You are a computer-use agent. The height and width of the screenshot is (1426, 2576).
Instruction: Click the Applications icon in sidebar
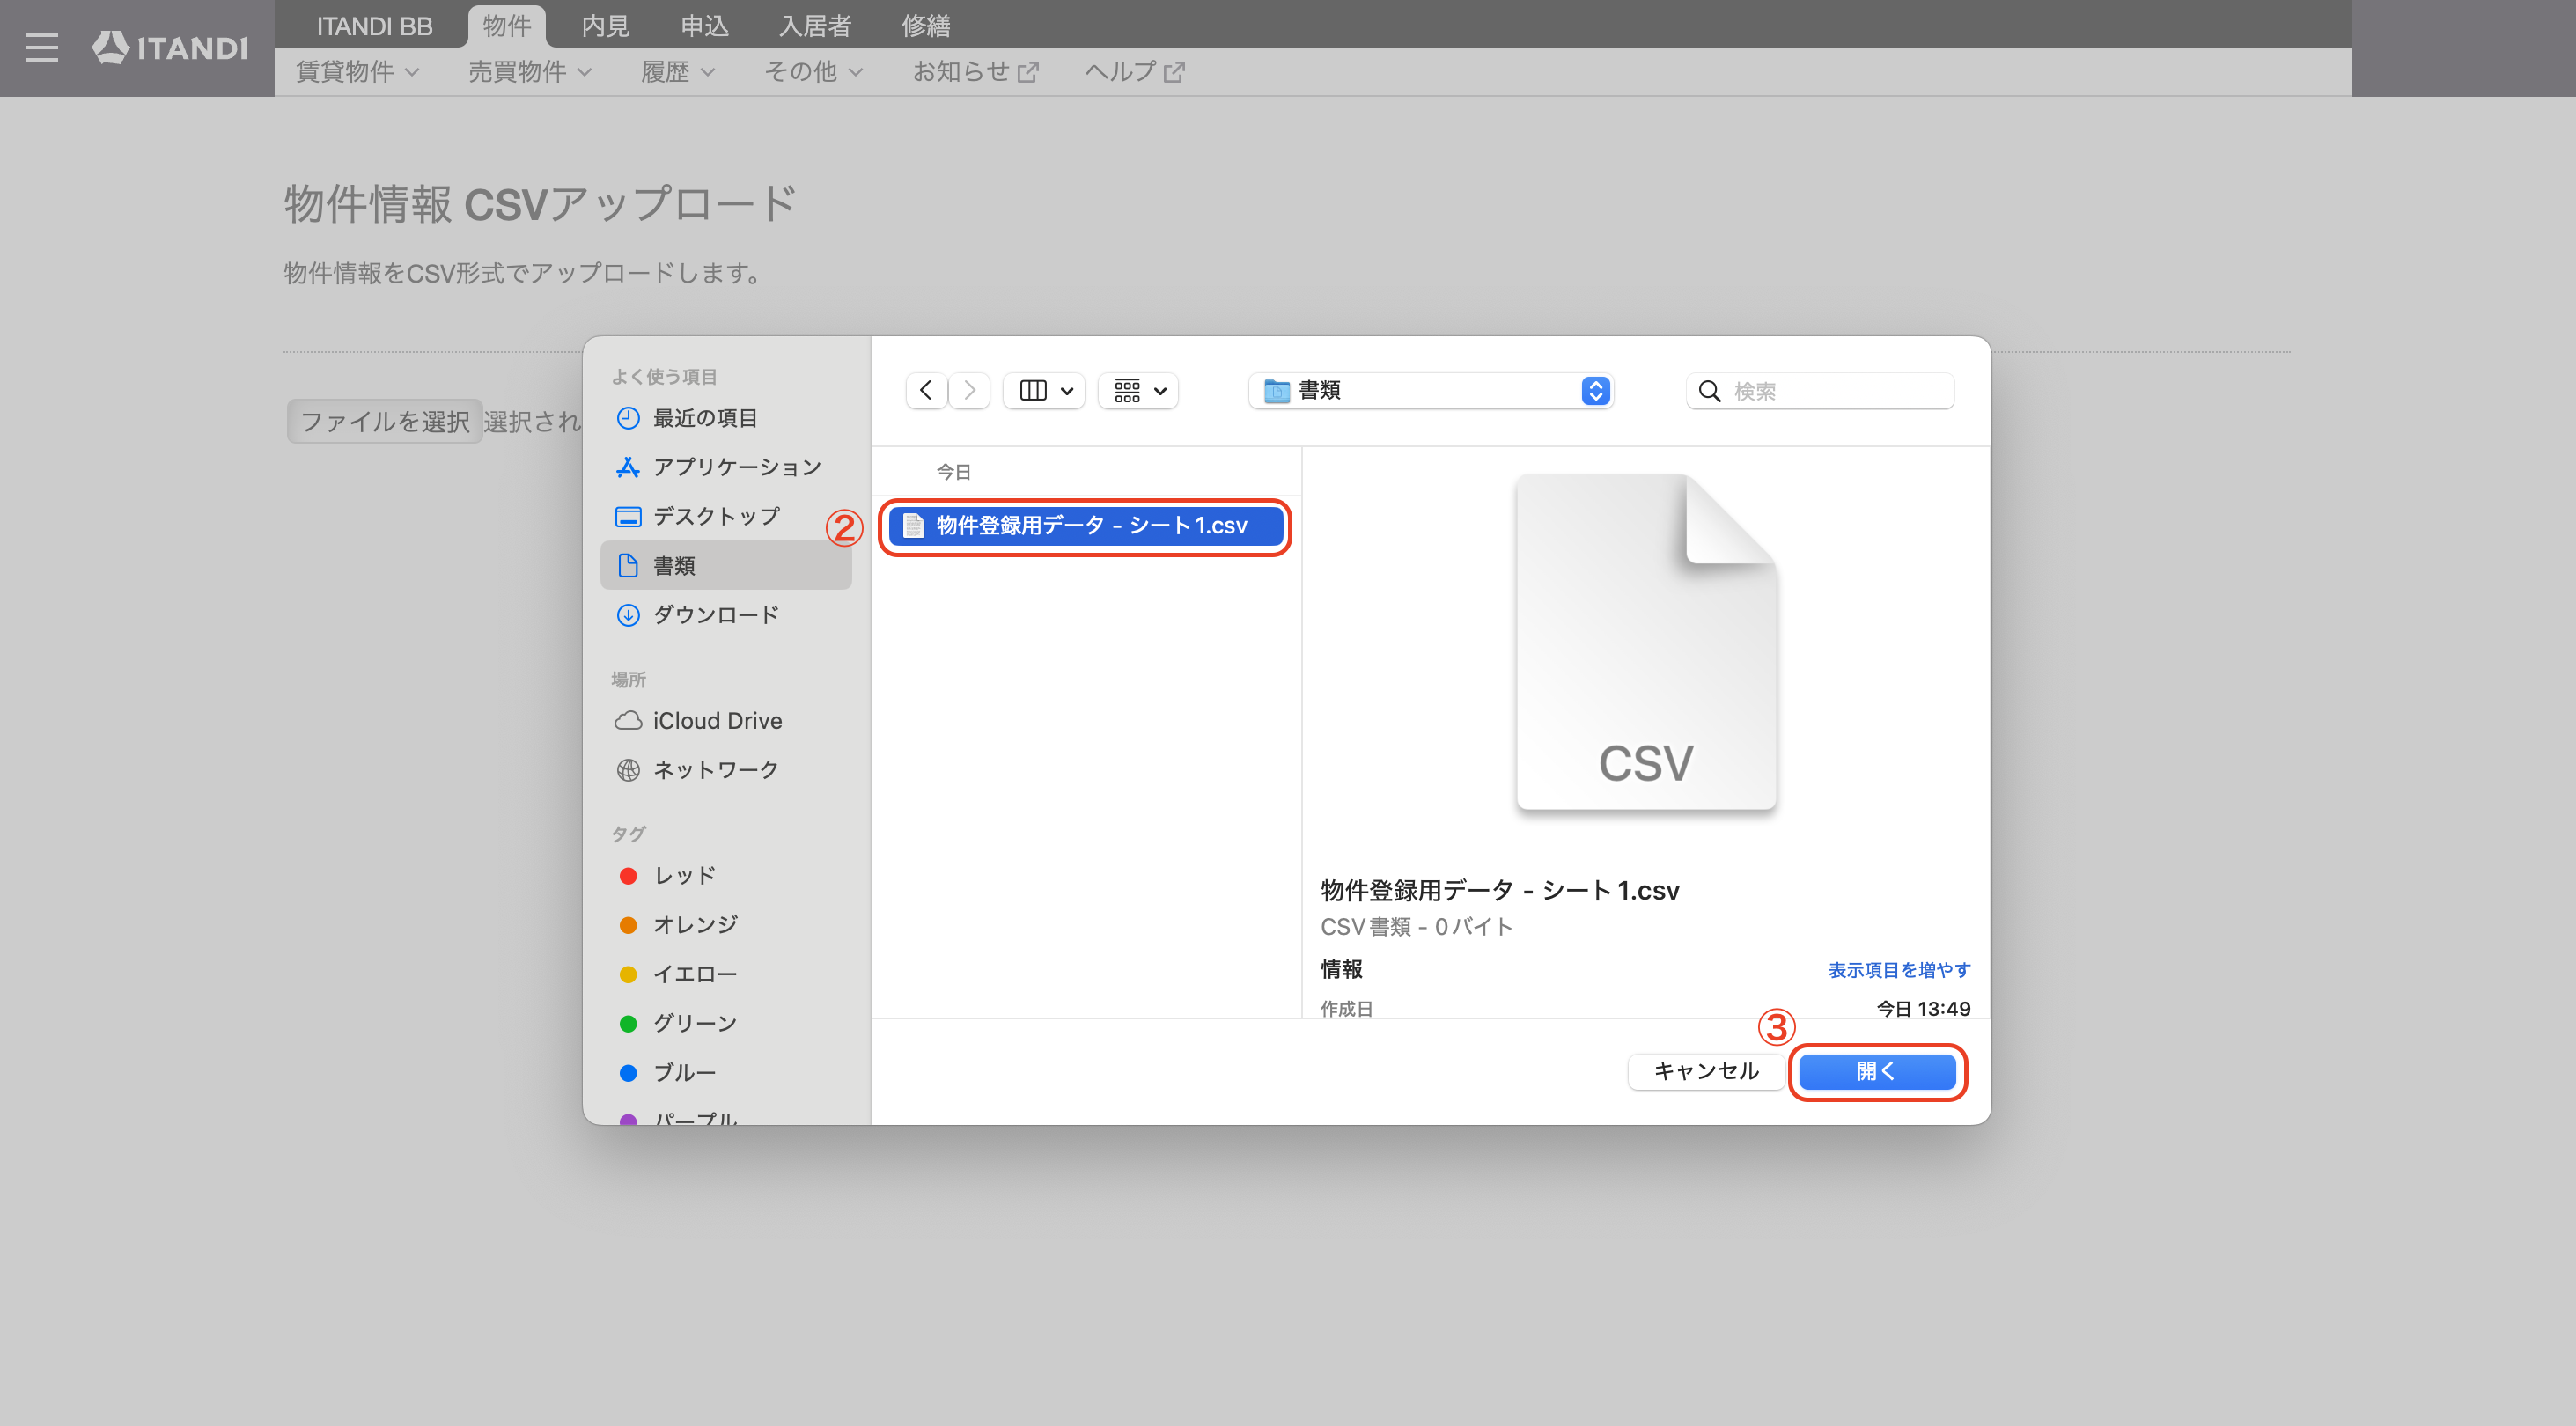tap(628, 467)
